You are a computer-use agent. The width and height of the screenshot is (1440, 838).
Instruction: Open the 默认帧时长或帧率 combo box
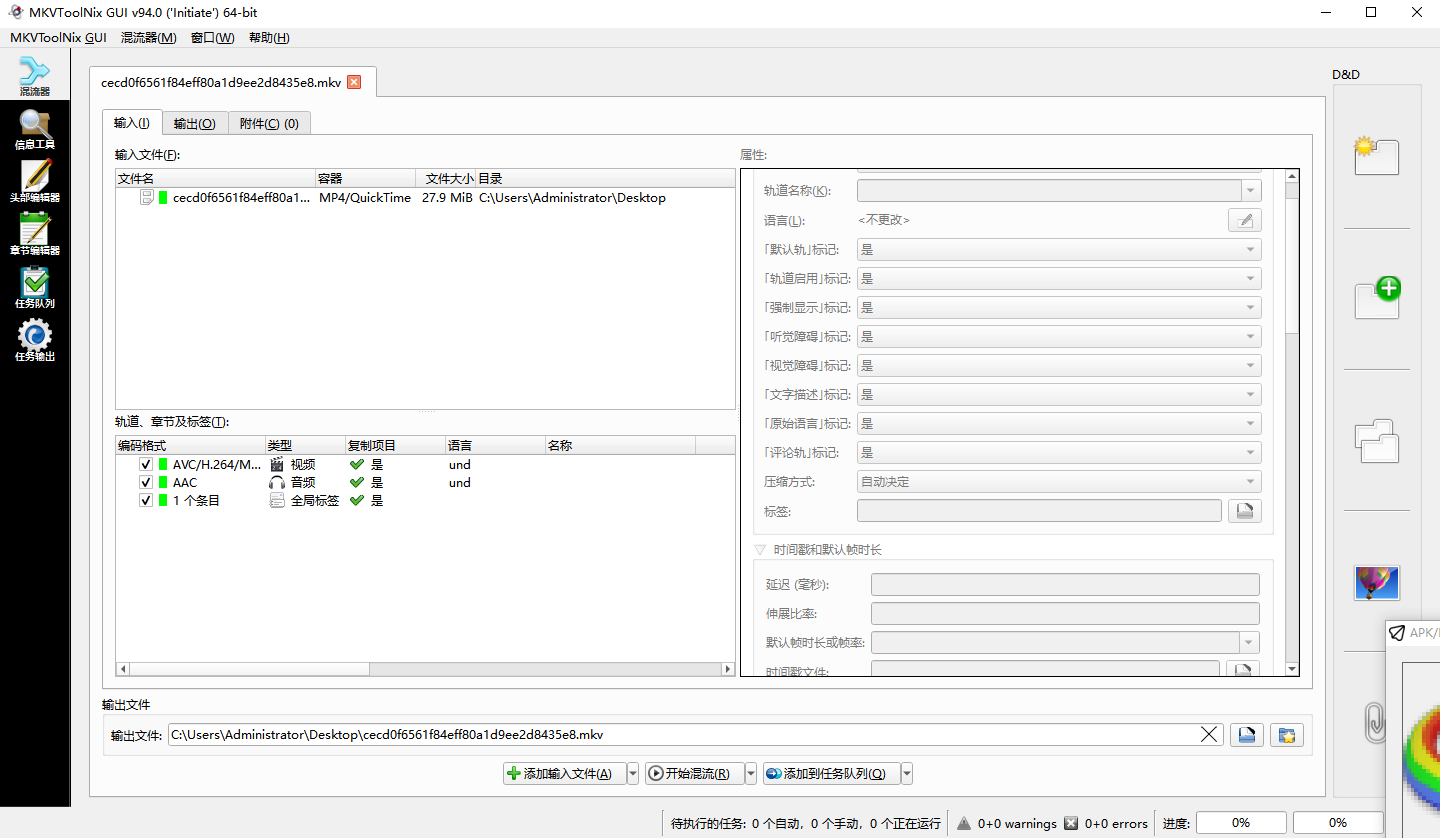1065,643
